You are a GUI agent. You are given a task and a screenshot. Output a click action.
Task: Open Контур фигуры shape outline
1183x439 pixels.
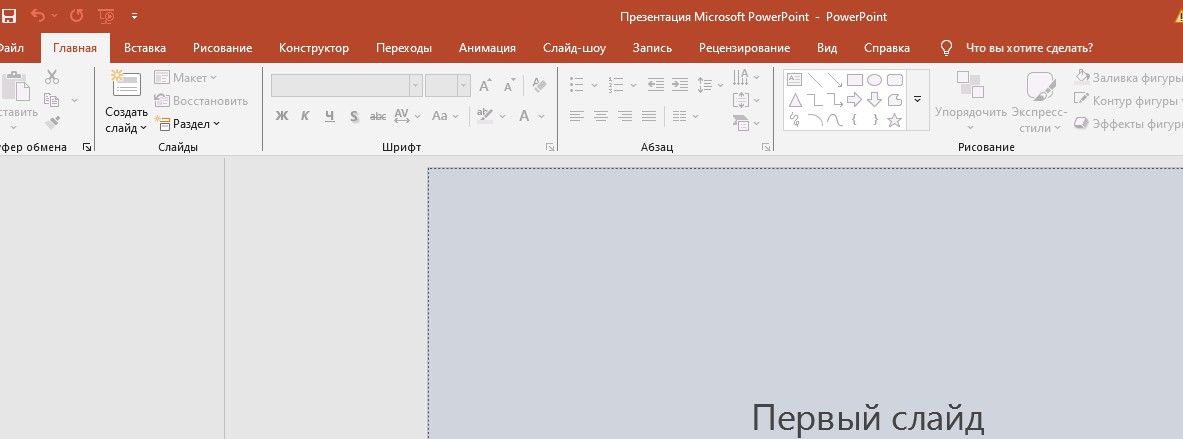click(1128, 100)
